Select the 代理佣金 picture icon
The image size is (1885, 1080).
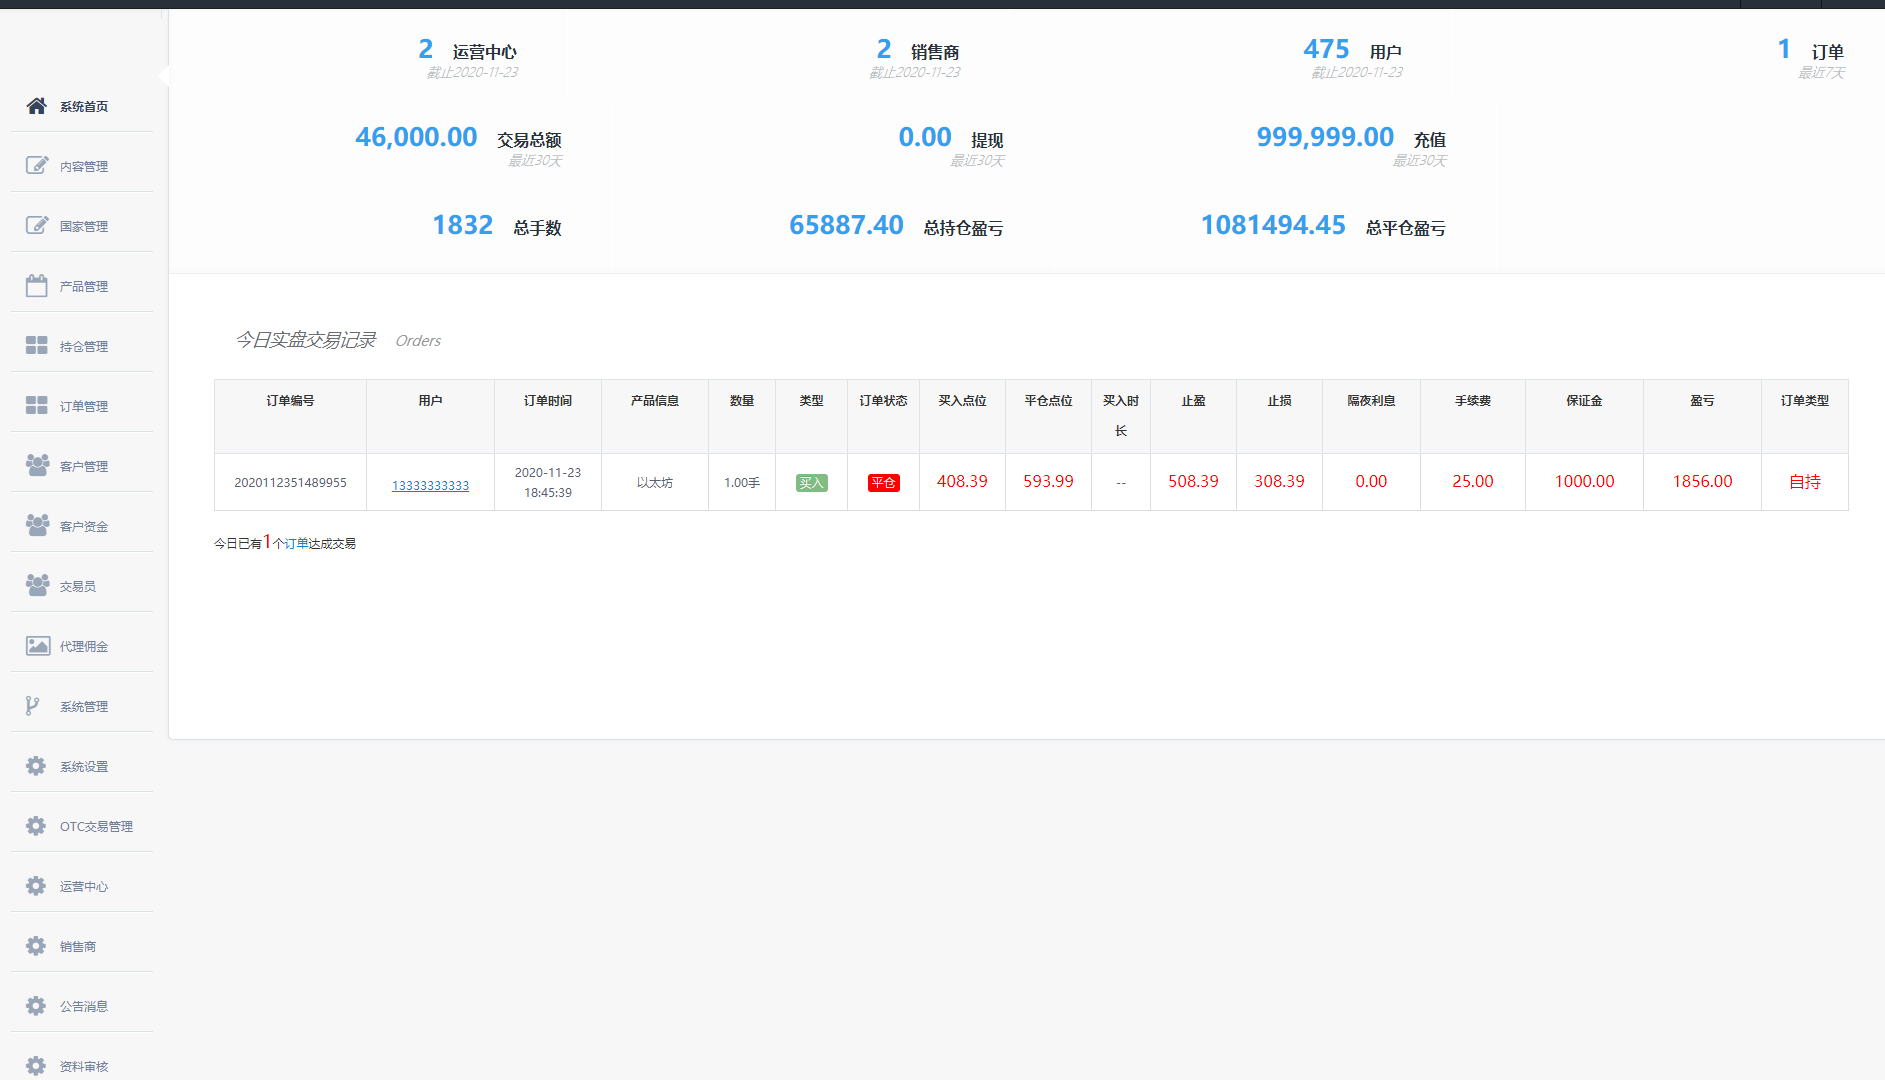(x=37, y=645)
